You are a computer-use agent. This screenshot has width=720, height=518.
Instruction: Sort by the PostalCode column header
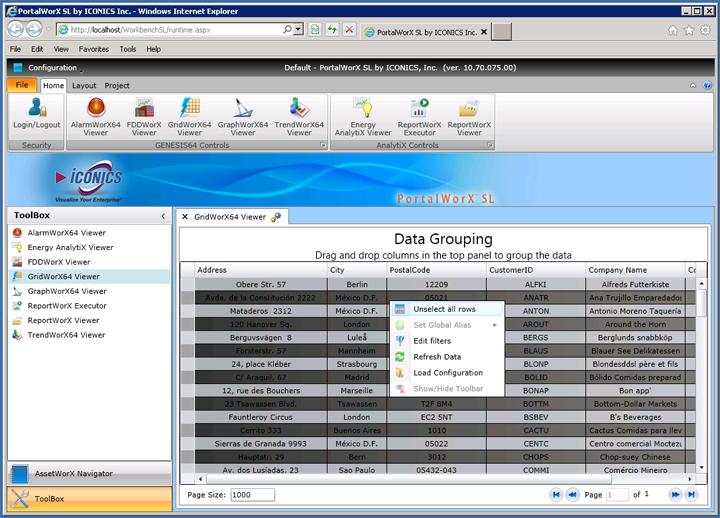(x=436, y=270)
